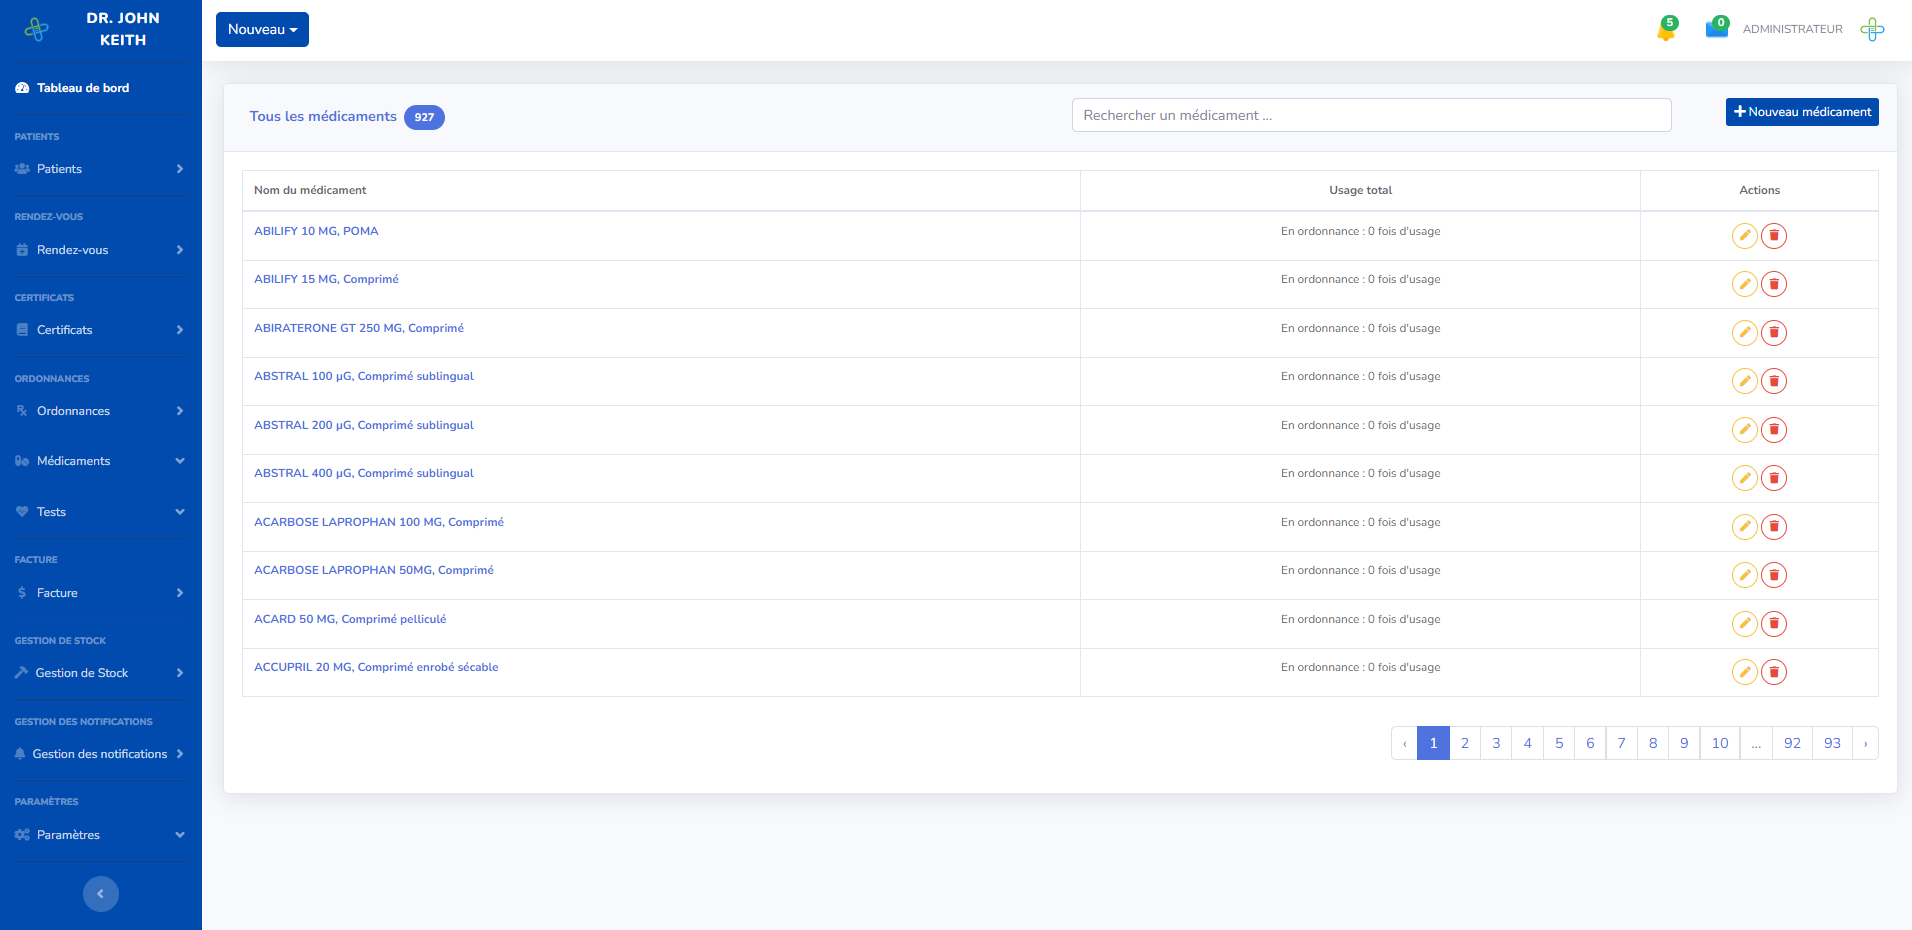Delete ABILIFY 15 MG using trash icon

point(1774,284)
